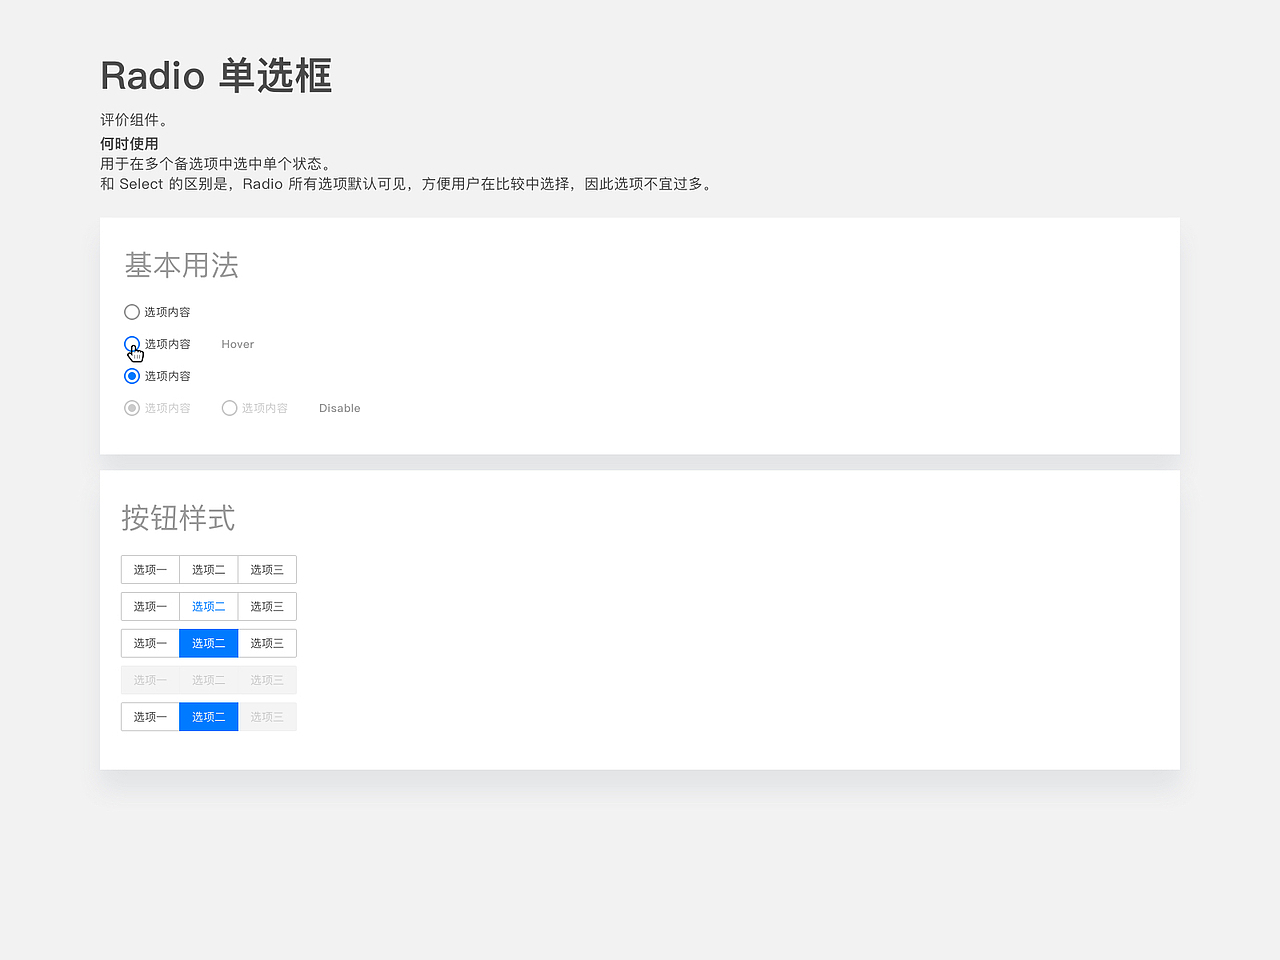Click the hover-state 选项内容 radio button
Viewport: 1280px width, 960px height.
coord(132,343)
